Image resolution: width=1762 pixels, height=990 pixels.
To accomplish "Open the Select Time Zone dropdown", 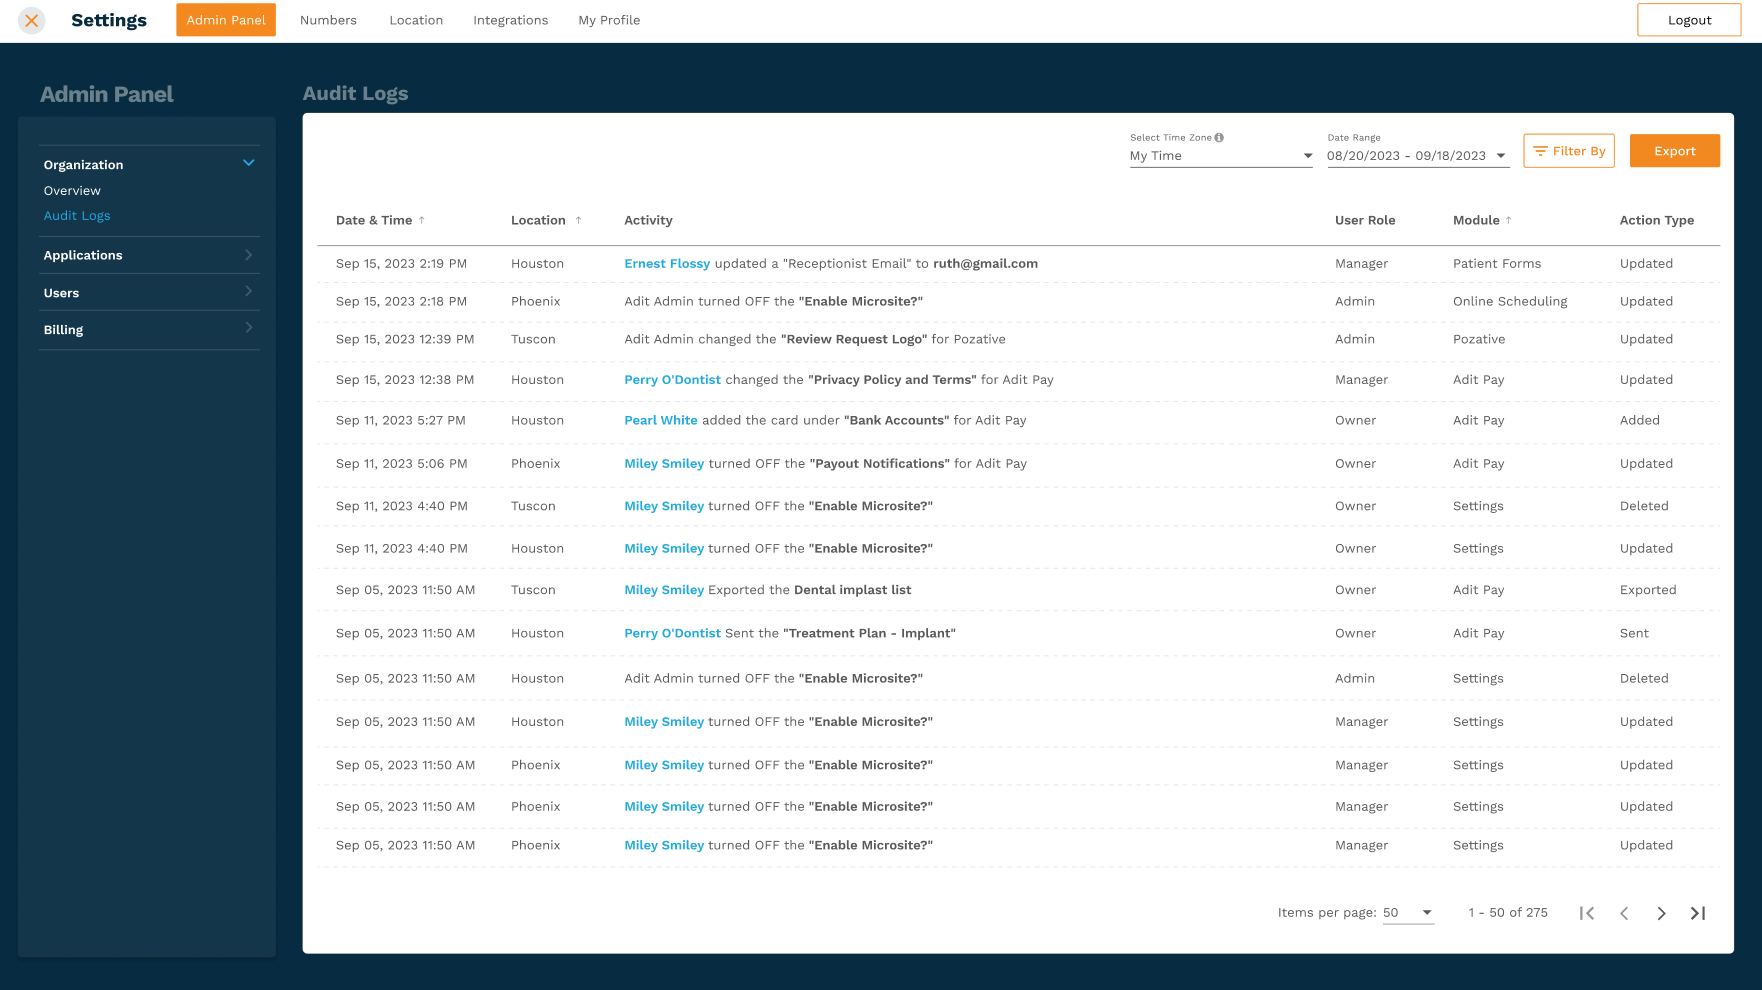I will tap(1221, 156).
